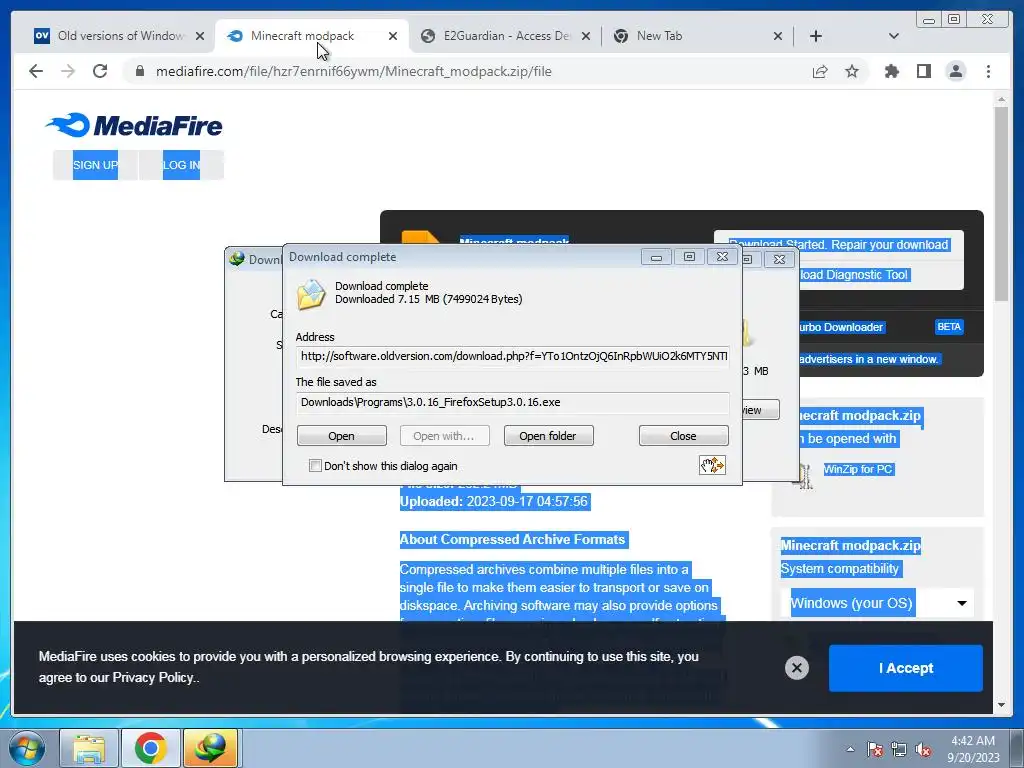The width and height of the screenshot is (1024, 768).
Task: Click the file saved as path field
Action: click(513, 402)
